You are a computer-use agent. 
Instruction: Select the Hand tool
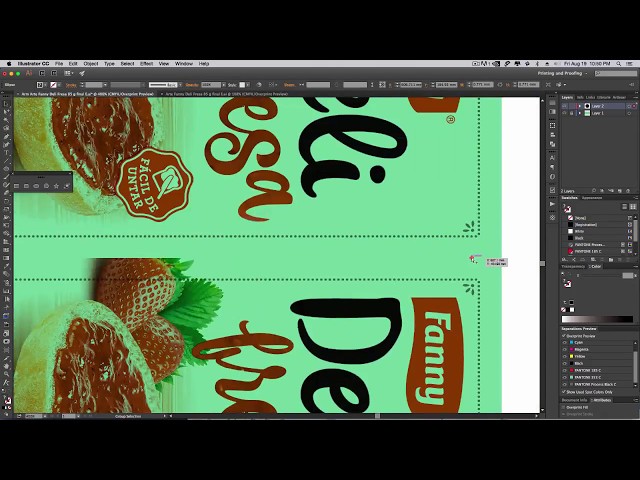(x=6, y=366)
